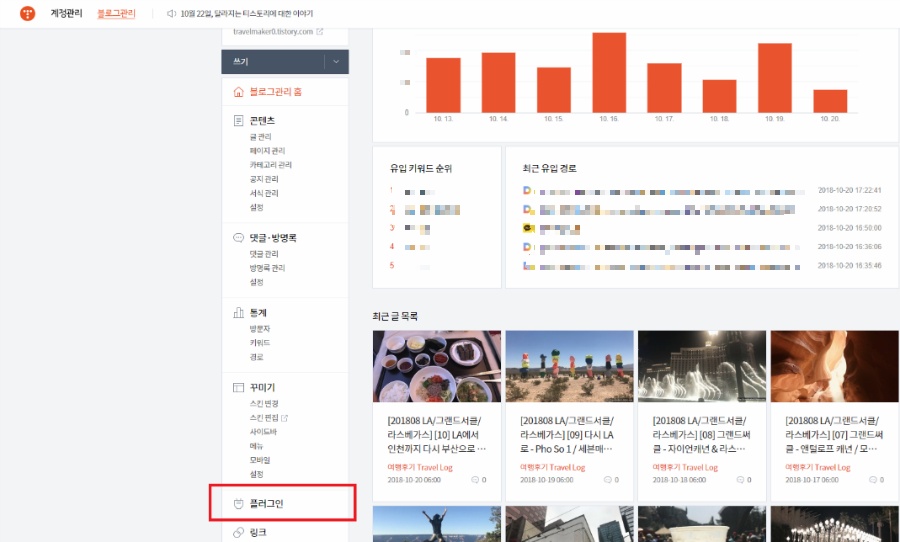
Task: Open 카테고리 관리 in the sidebar
Action: click(x=270, y=165)
